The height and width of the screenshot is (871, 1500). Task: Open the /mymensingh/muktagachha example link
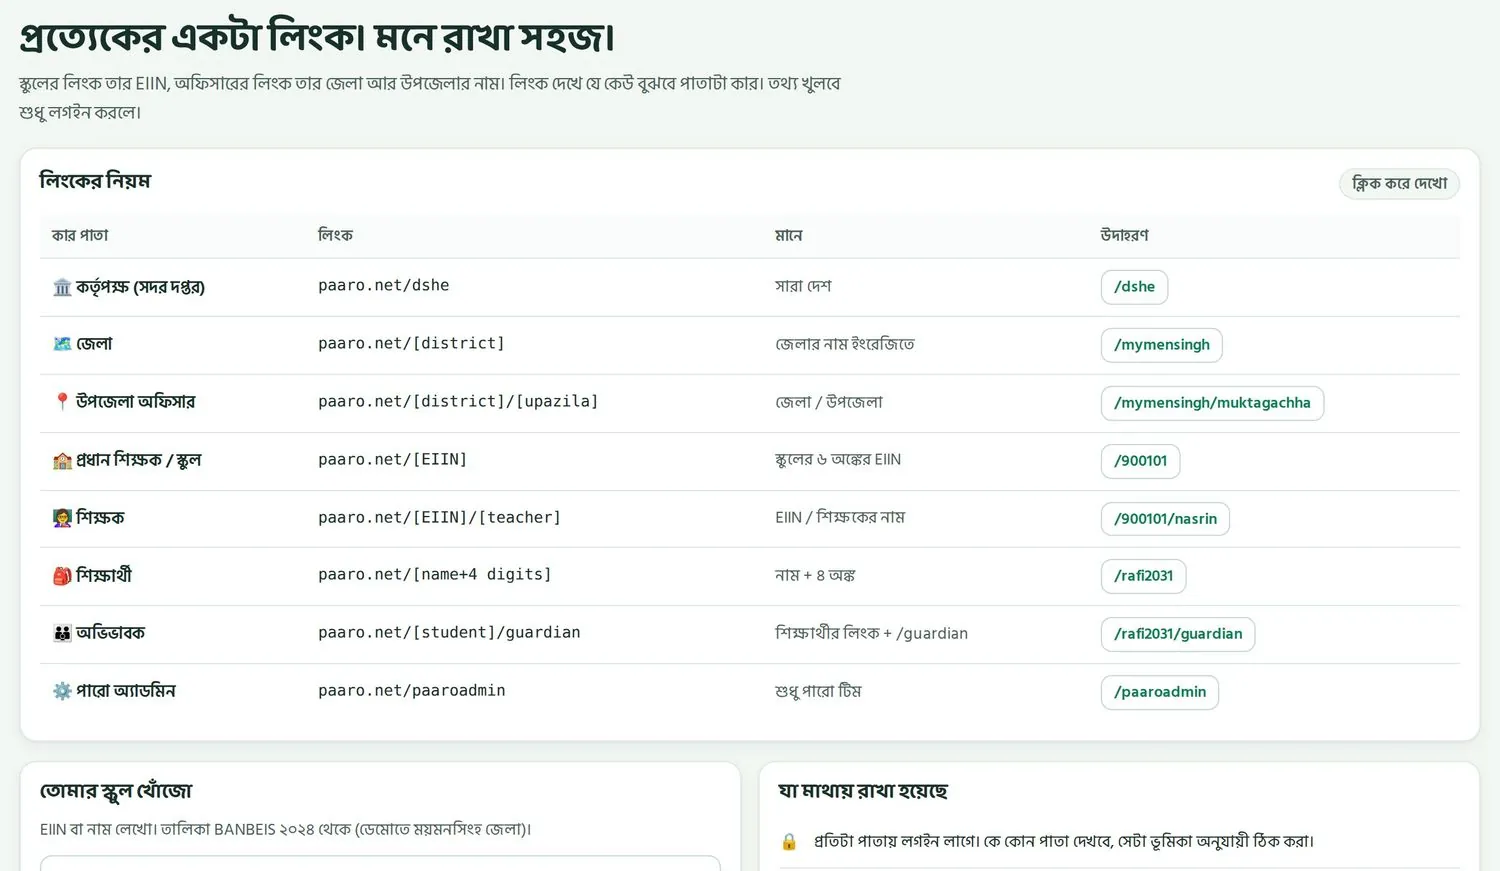pos(1212,403)
